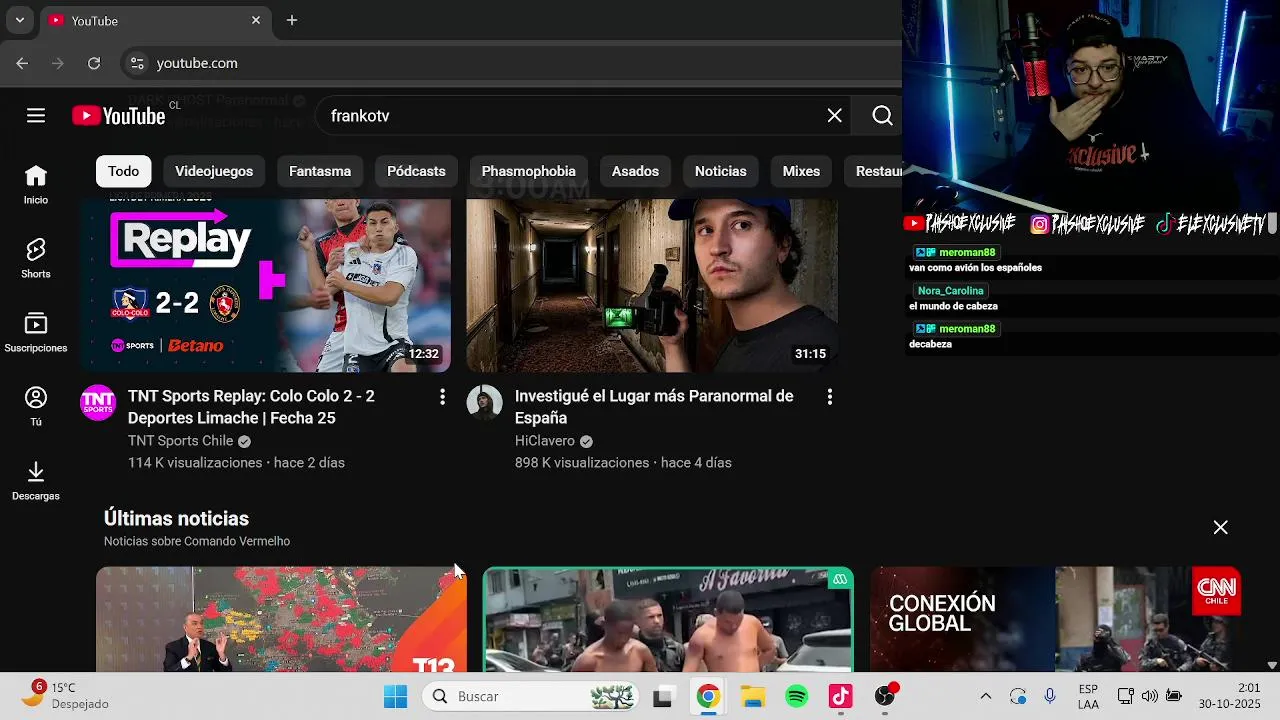Visit the TNT Sports Chile channel name
This screenshot has width=1280, height=720.
(x=180, y=441)
